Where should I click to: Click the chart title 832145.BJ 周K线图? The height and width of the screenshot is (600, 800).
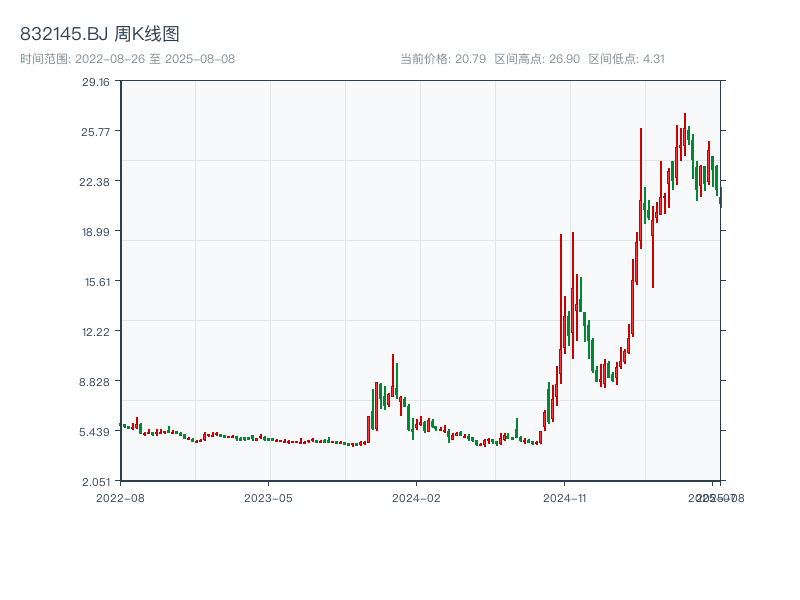99,34
